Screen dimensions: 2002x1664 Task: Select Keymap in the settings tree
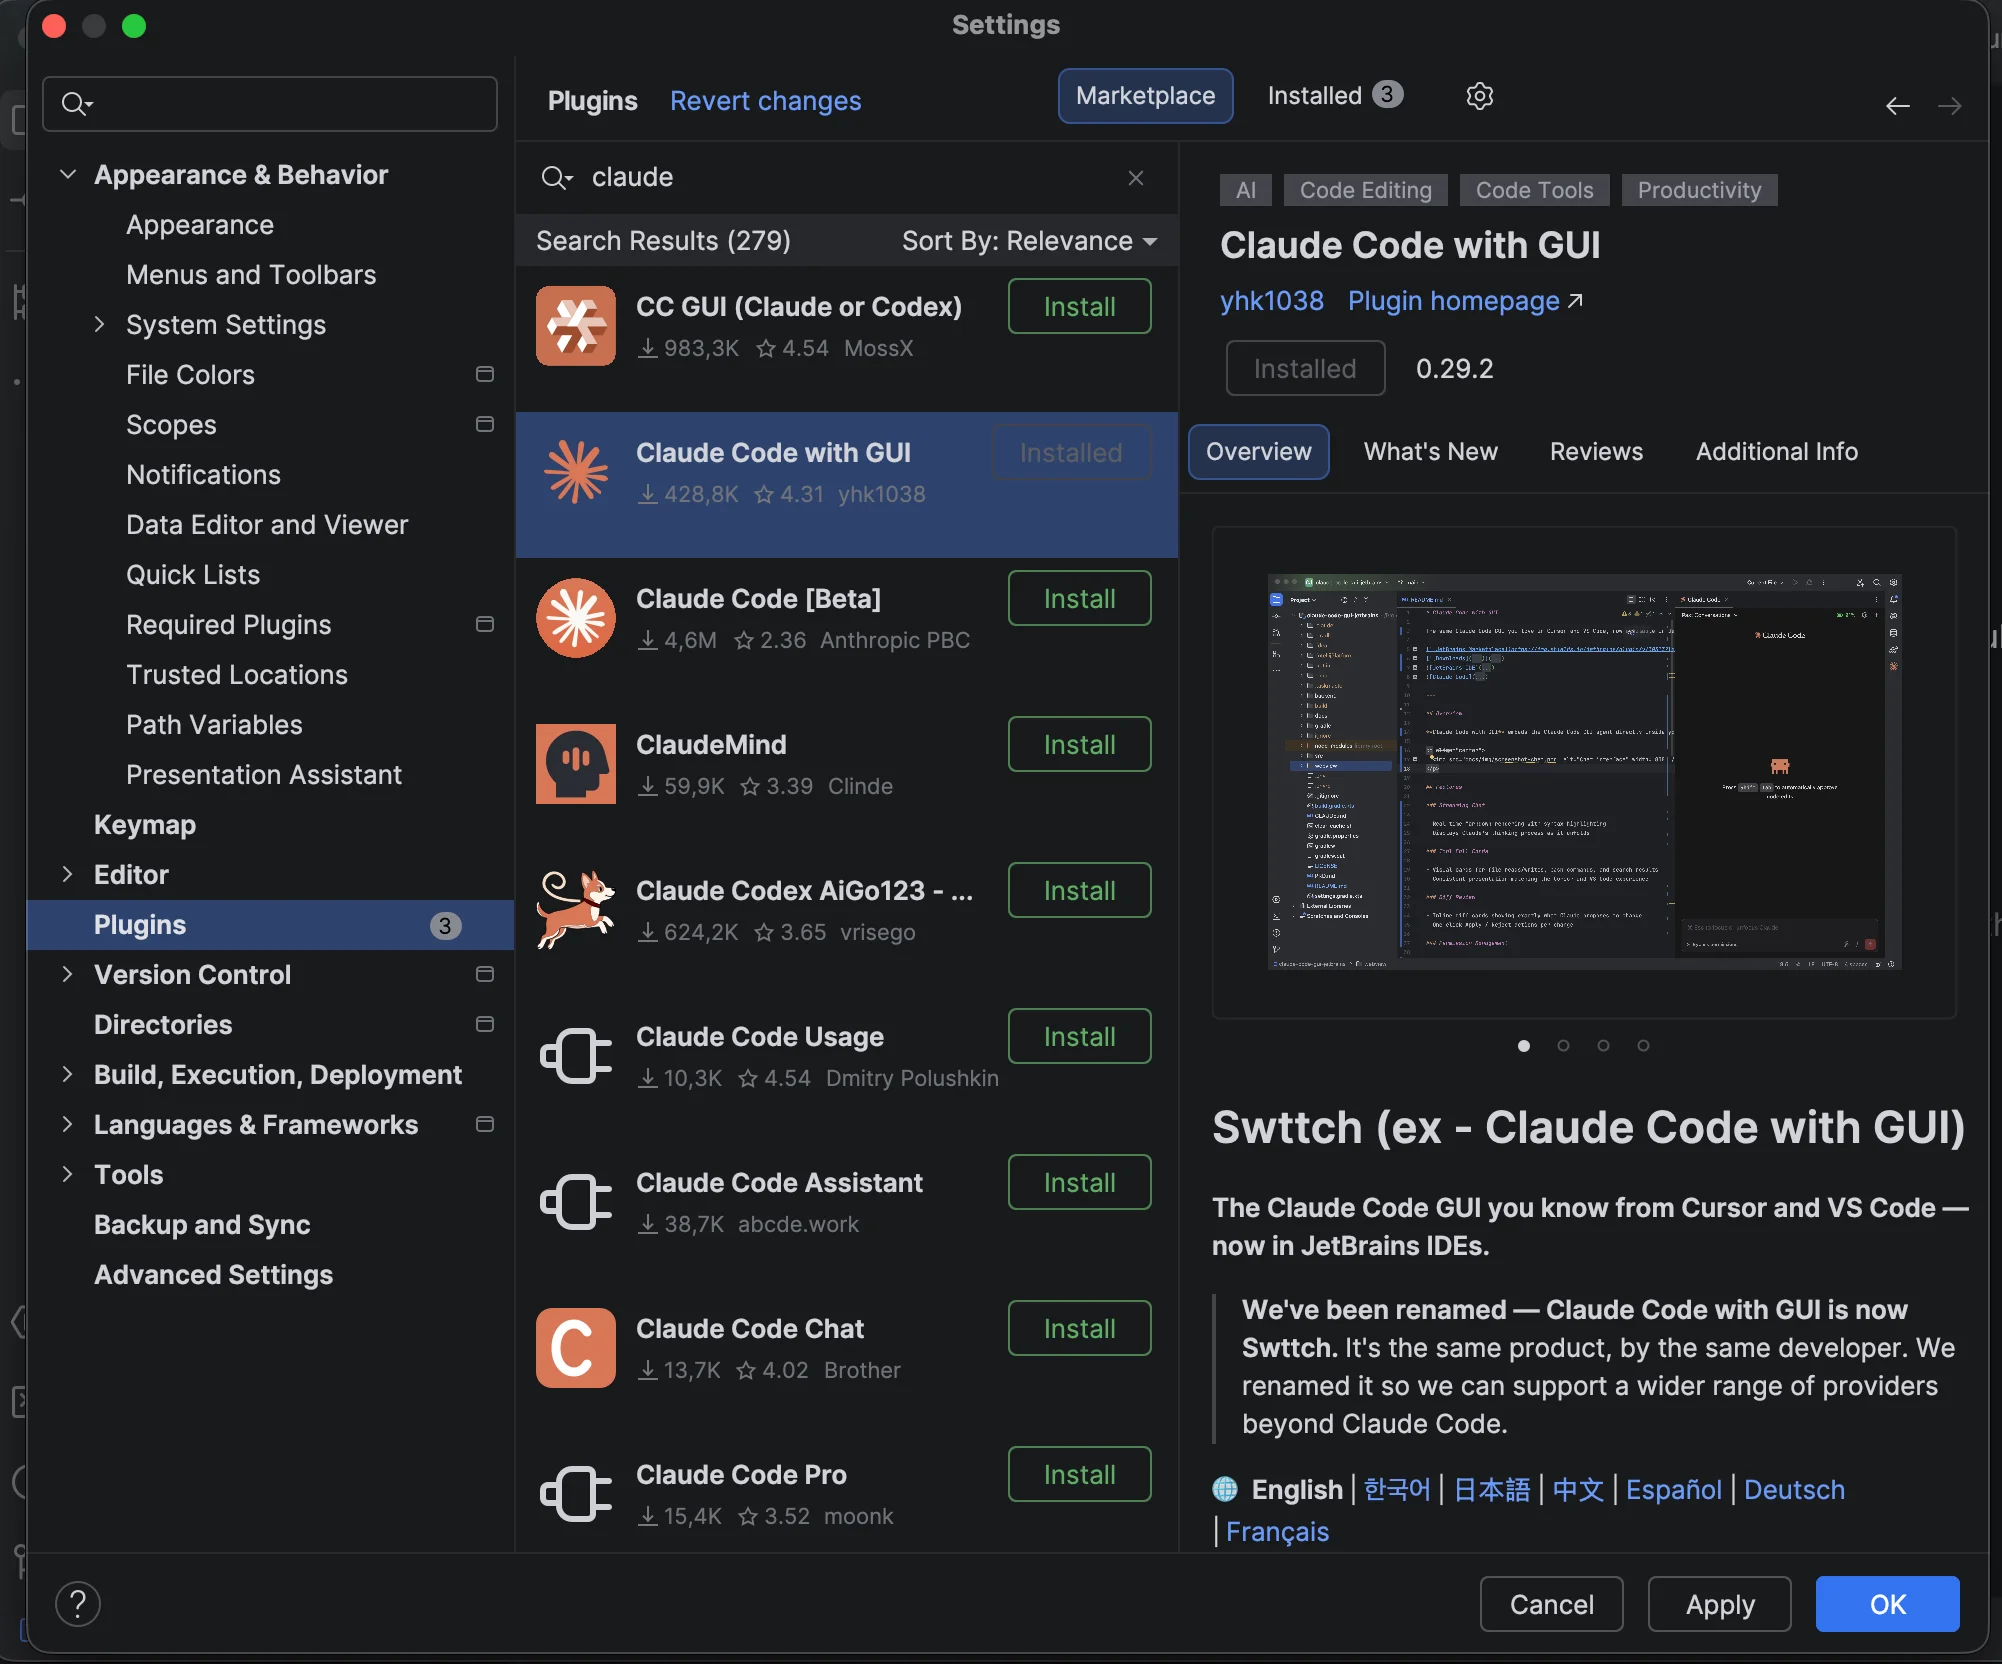click(x=145, y=824)
